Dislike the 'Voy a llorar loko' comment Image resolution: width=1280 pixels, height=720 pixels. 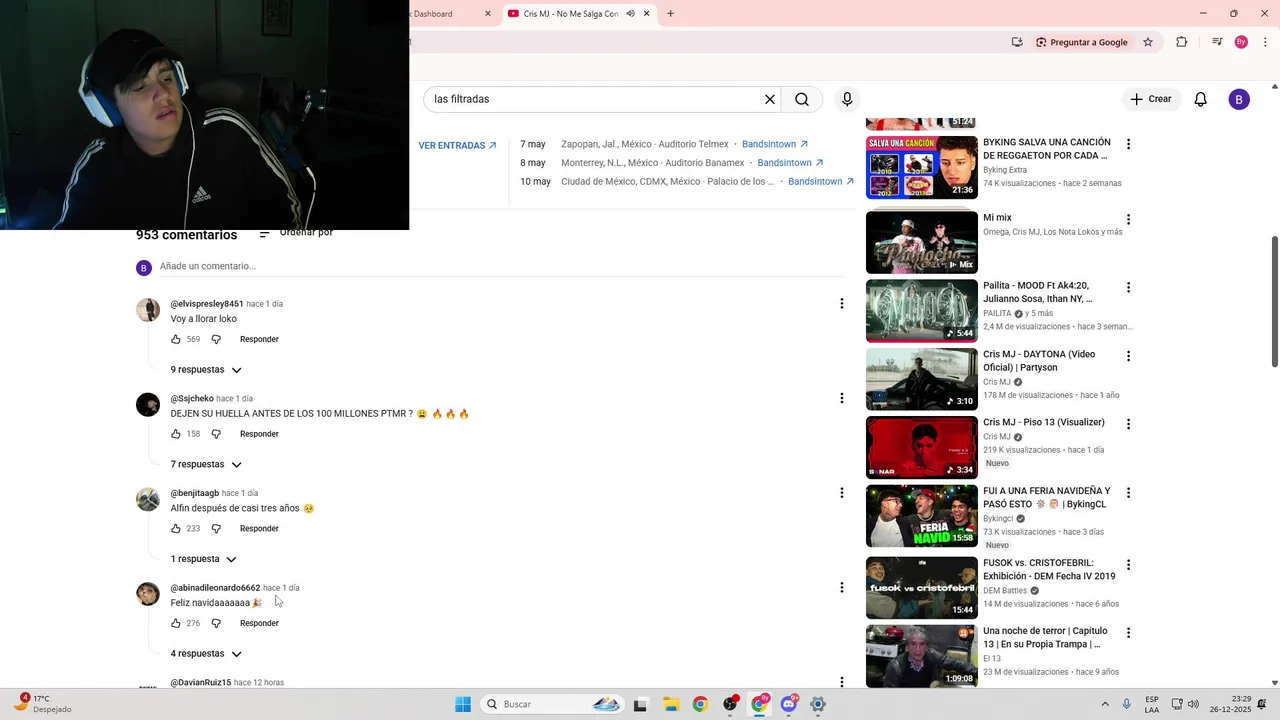[216, 339]
